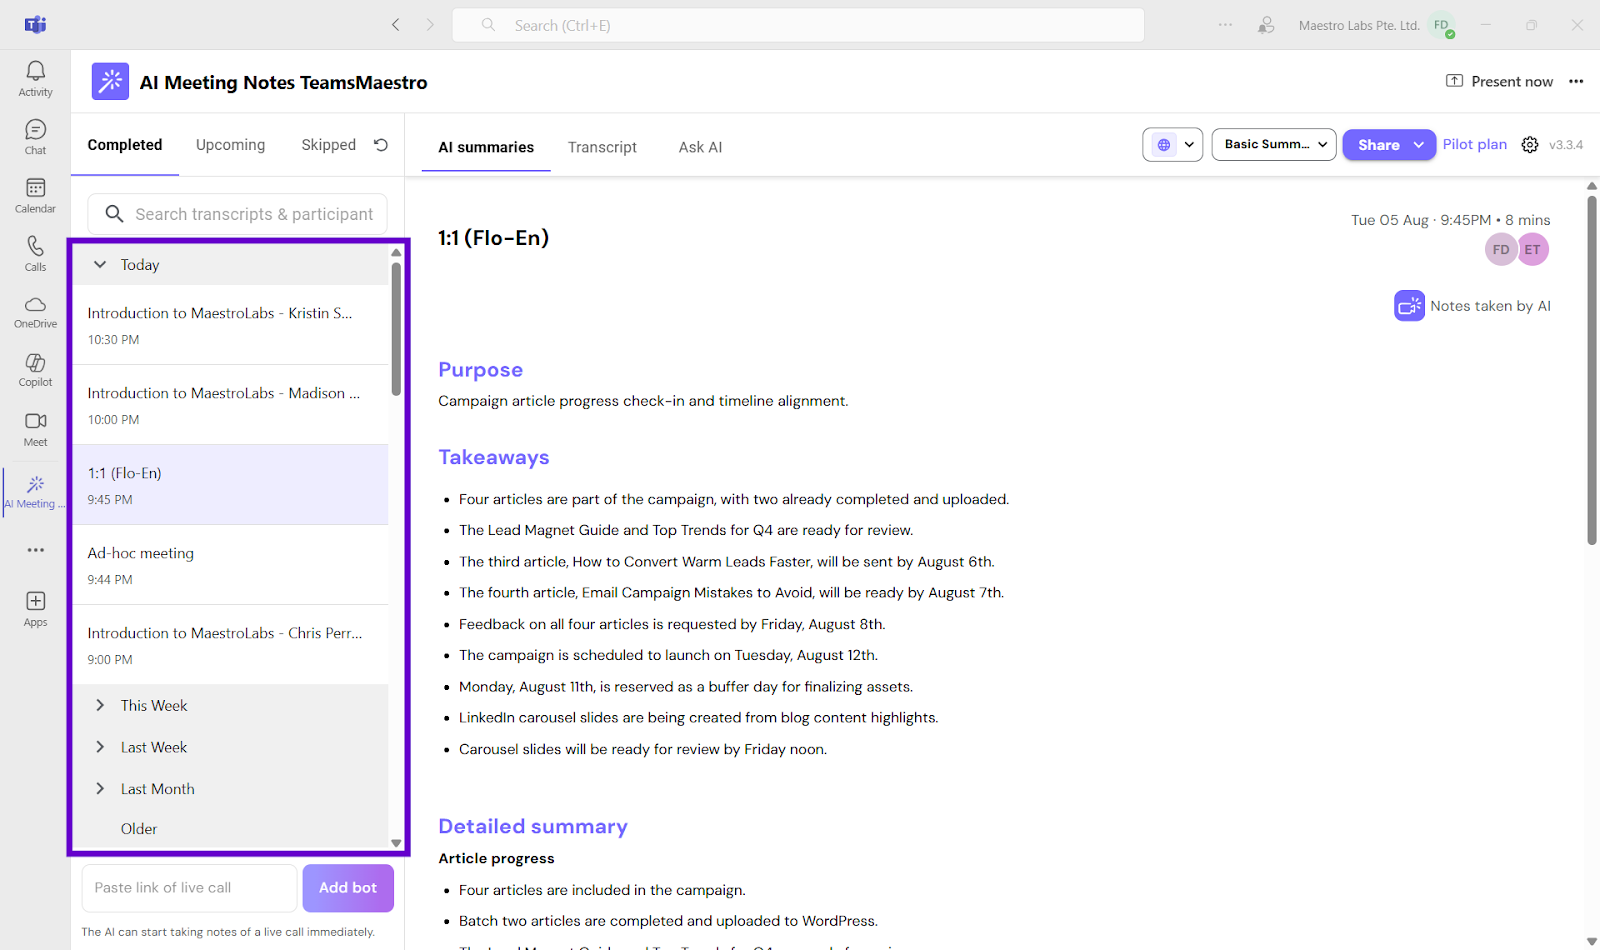Open the Ask AI tab
The height and width of the screenshot is (950, 1600).
point(700,147)
